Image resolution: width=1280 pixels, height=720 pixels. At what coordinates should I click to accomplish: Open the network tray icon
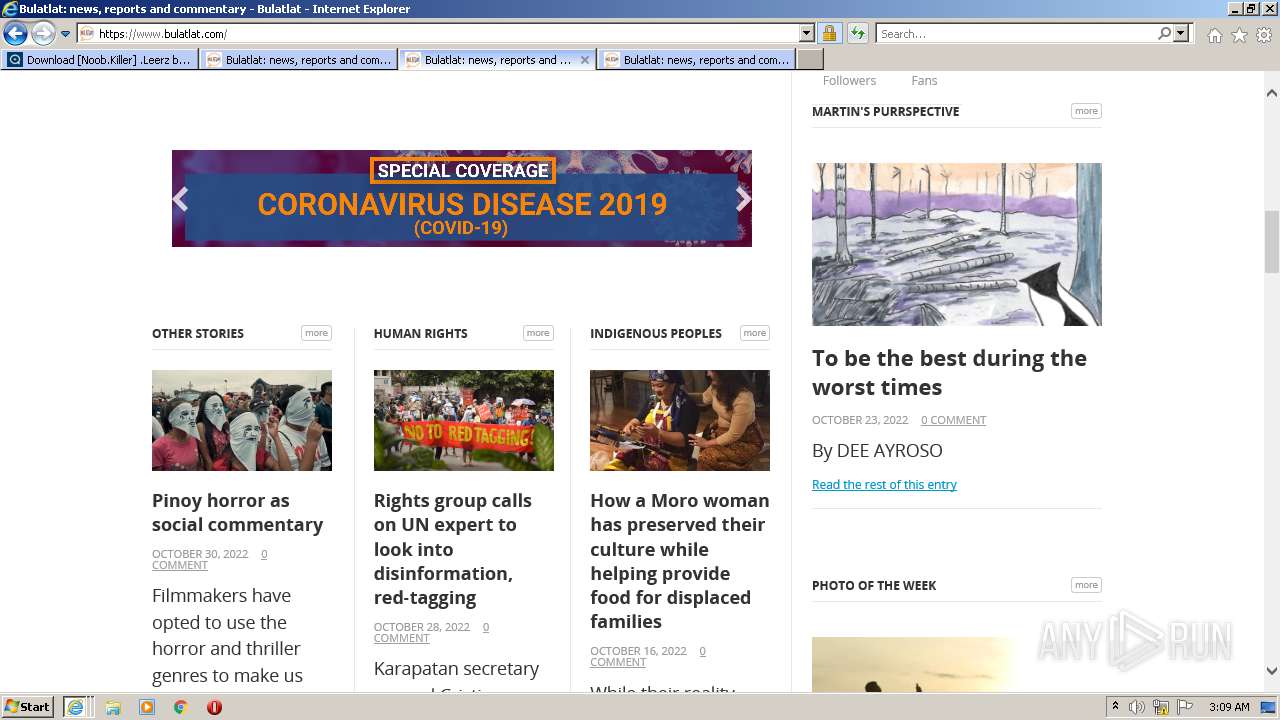pyautogui.click(x=1161, y=707)
